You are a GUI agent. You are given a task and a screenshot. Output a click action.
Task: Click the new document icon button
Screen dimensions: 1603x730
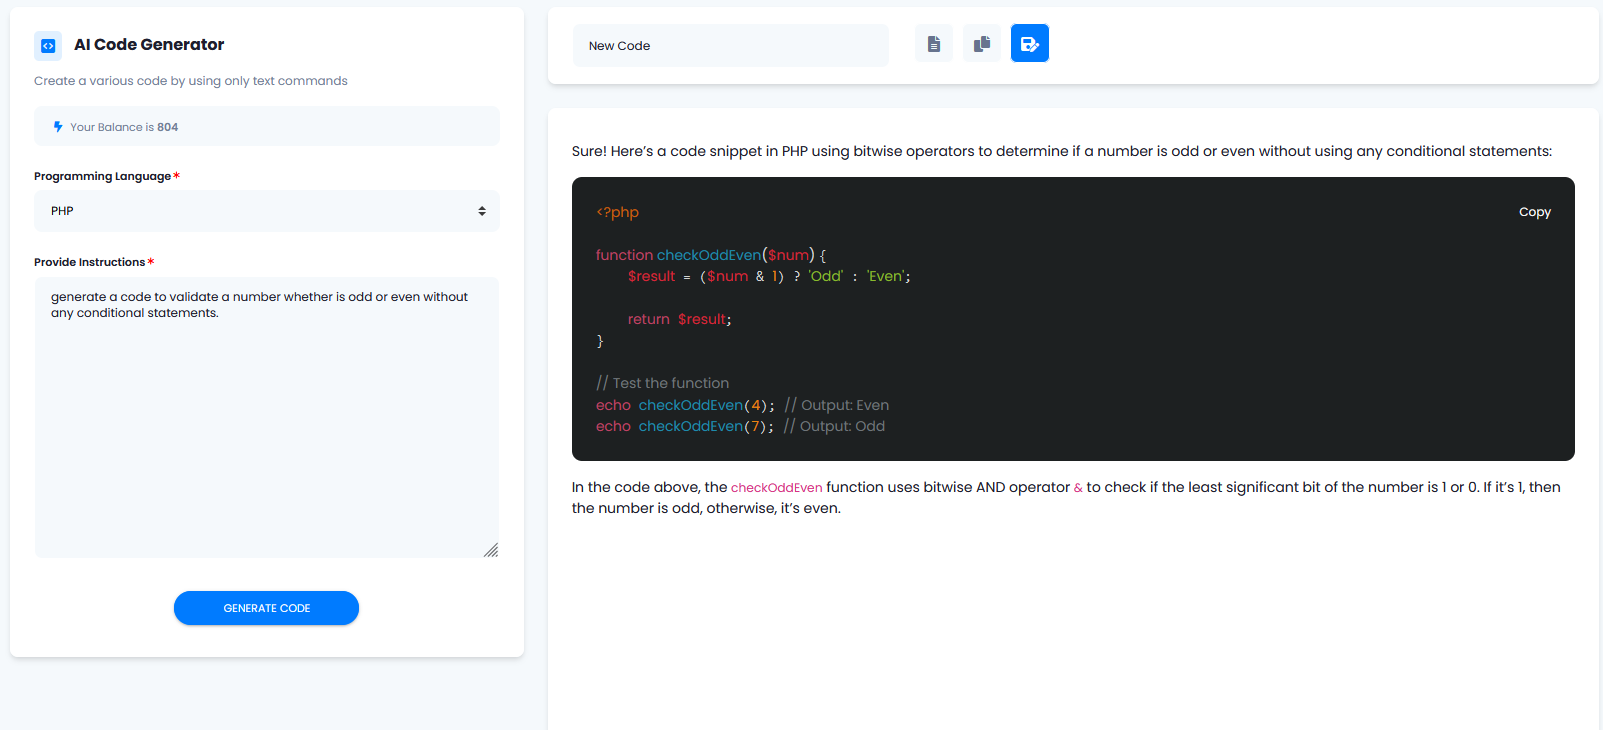[x=934, y=43]
